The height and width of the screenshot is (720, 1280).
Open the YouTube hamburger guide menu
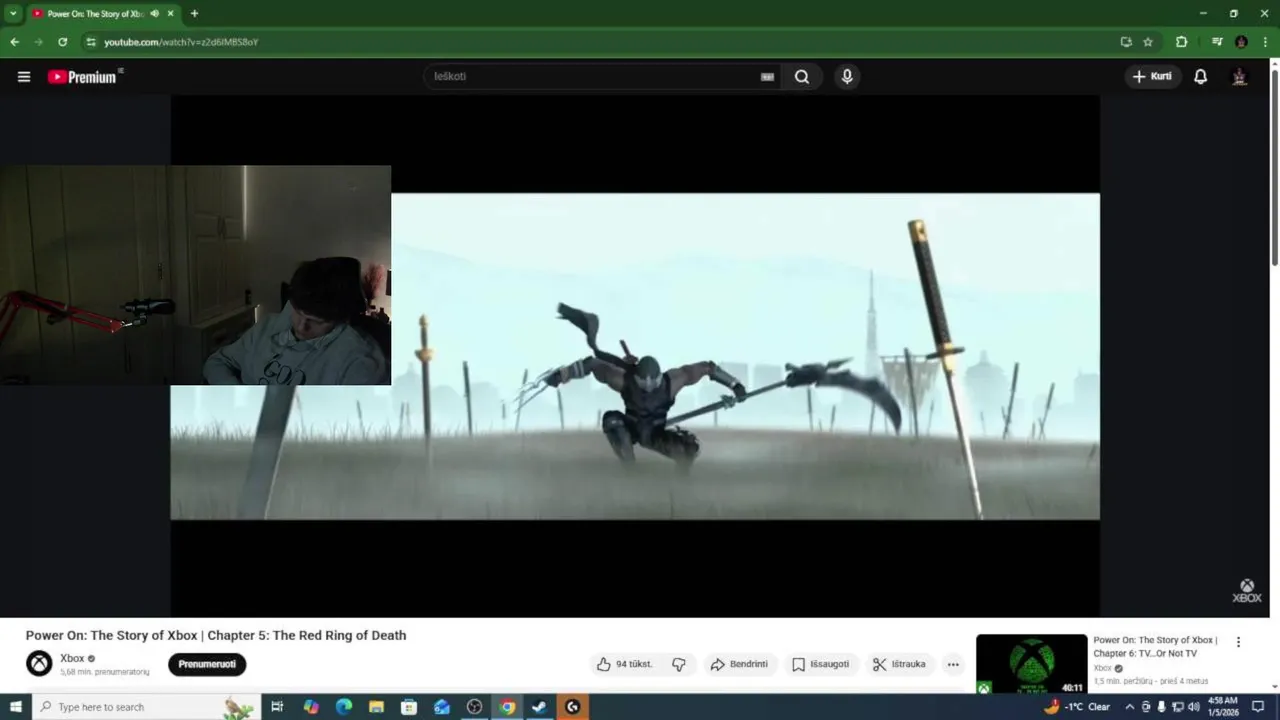[24, 77]
